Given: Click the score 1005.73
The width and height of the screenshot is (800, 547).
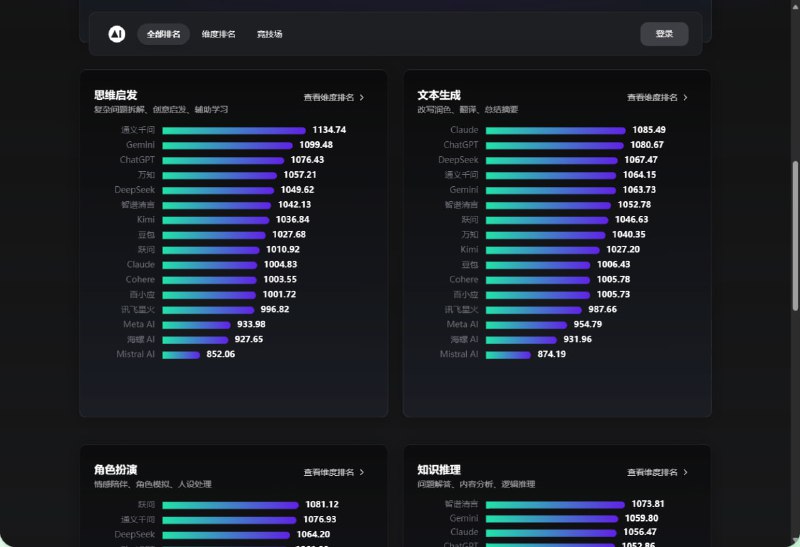Looking at the screenshot, I should (x=613, y=294).
